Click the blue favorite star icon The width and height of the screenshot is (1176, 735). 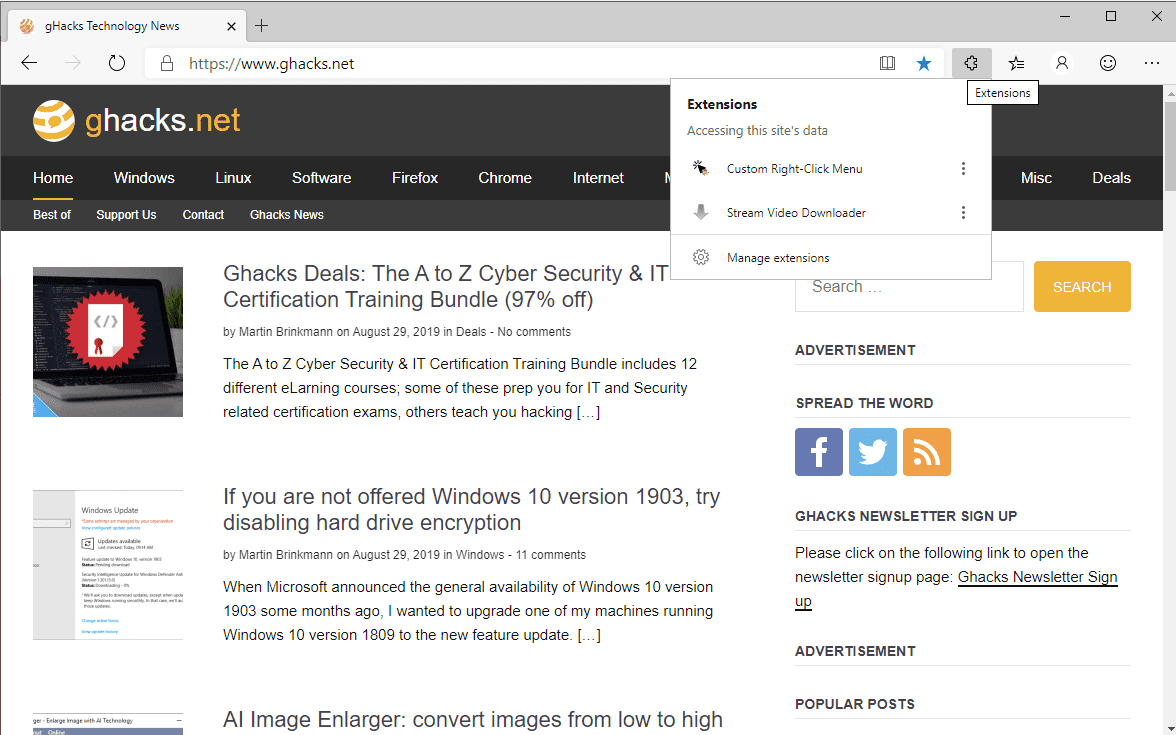pyautogui.click(x=924, y=64)
